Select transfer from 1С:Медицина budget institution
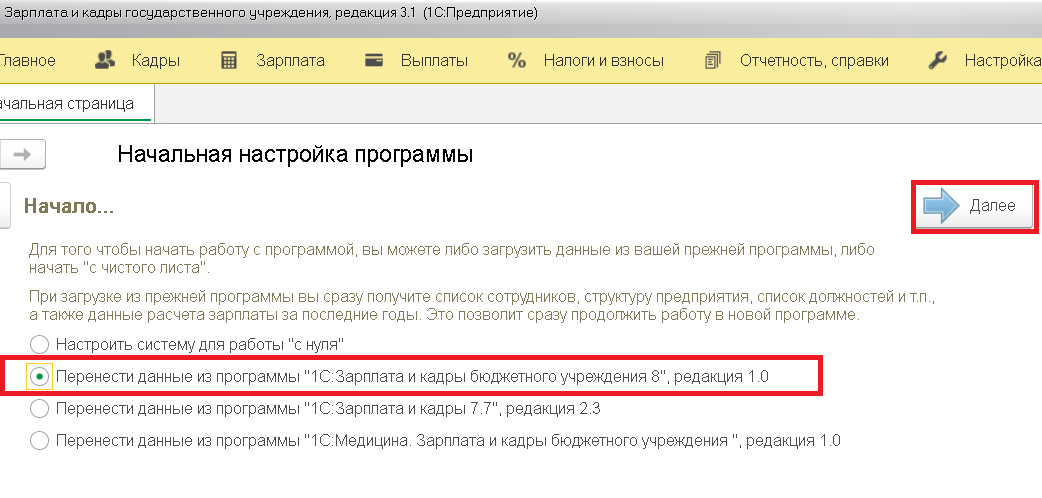This screenshot has height=498, width=1042. point(435,440)
